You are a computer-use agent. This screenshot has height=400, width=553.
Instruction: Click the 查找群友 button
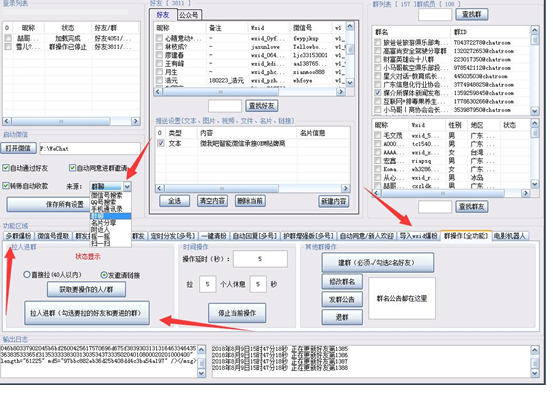472,207
